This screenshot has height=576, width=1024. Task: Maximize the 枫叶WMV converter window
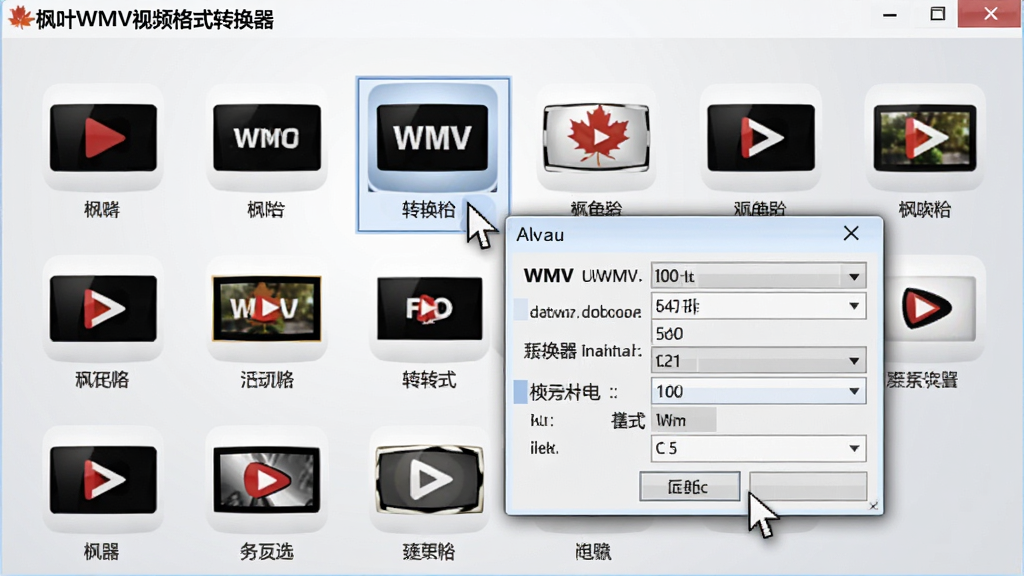pyautogui.click(x=938, y=14)
